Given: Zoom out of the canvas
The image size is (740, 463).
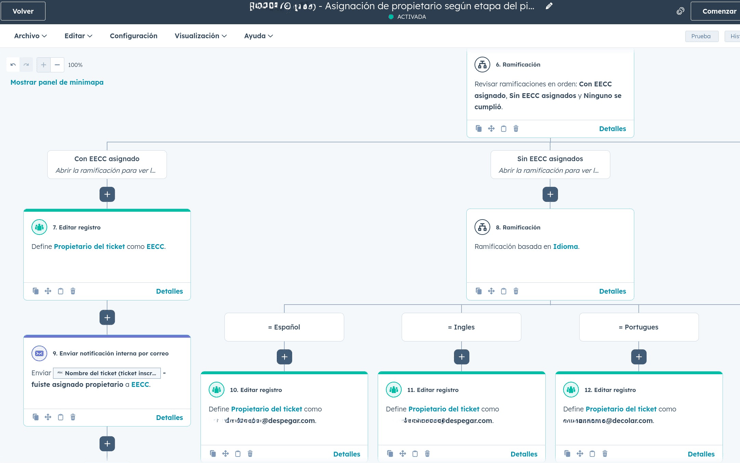Looking at the screenshot, I should pos(57,65).
